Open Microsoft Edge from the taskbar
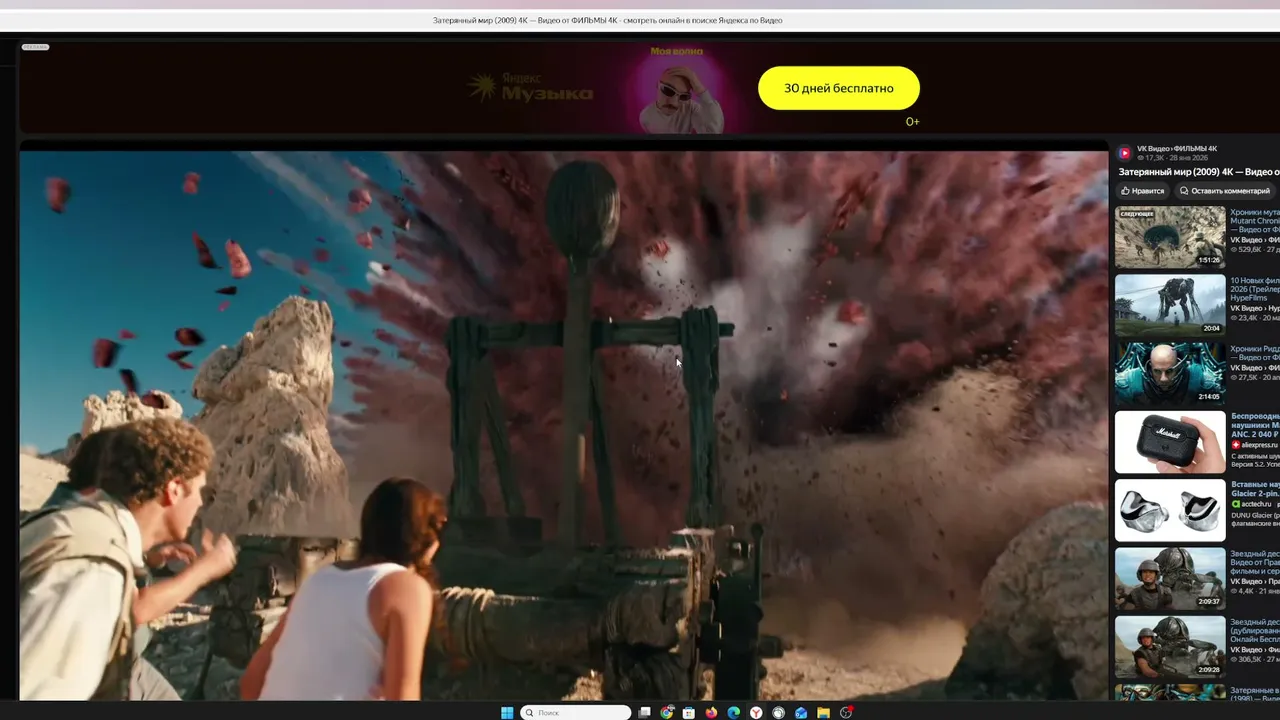The image size is (1280, 720). [x=734, y=713]
